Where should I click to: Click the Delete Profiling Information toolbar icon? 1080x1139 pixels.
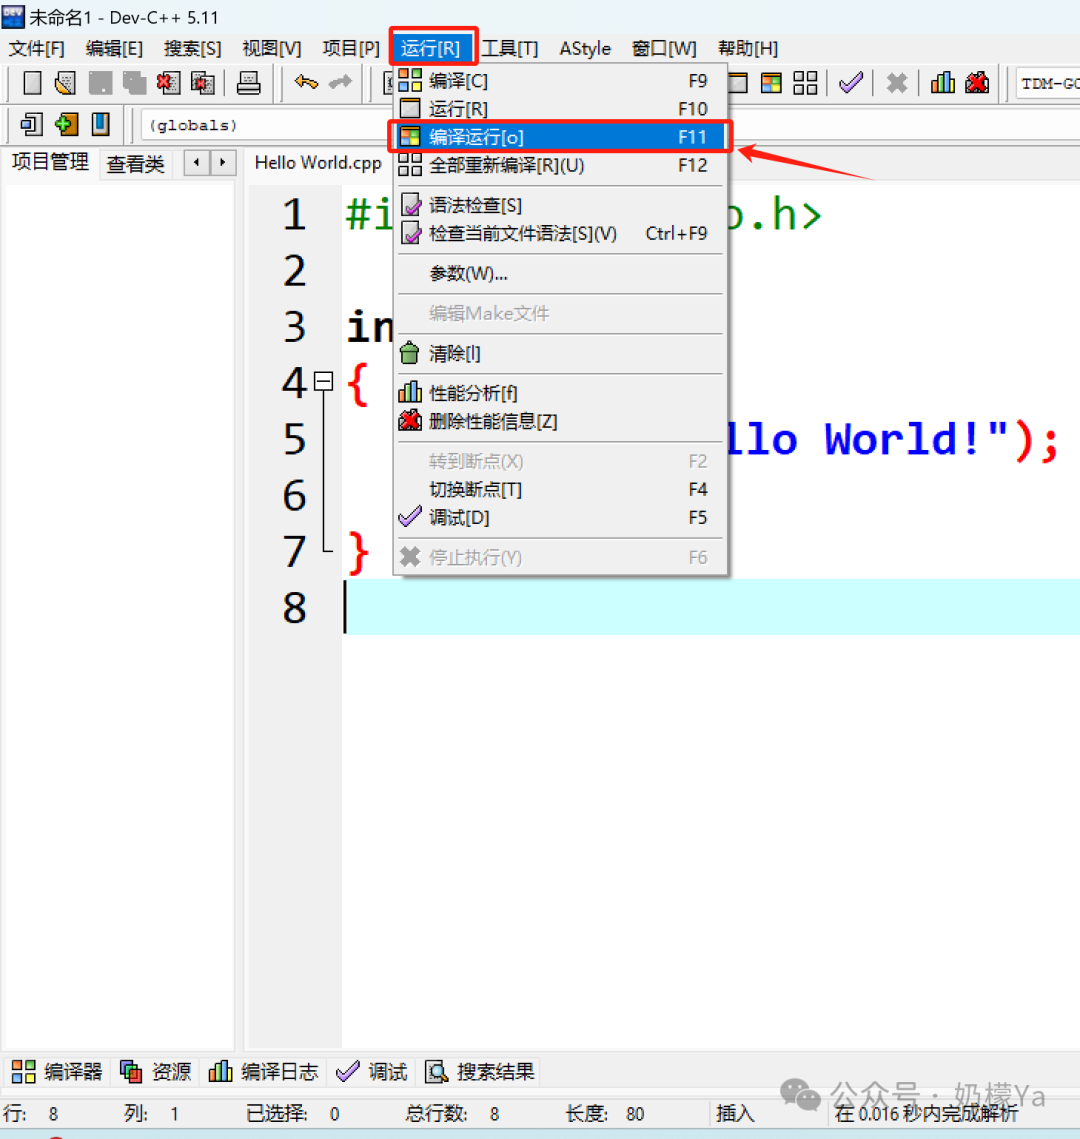point(977,83)
